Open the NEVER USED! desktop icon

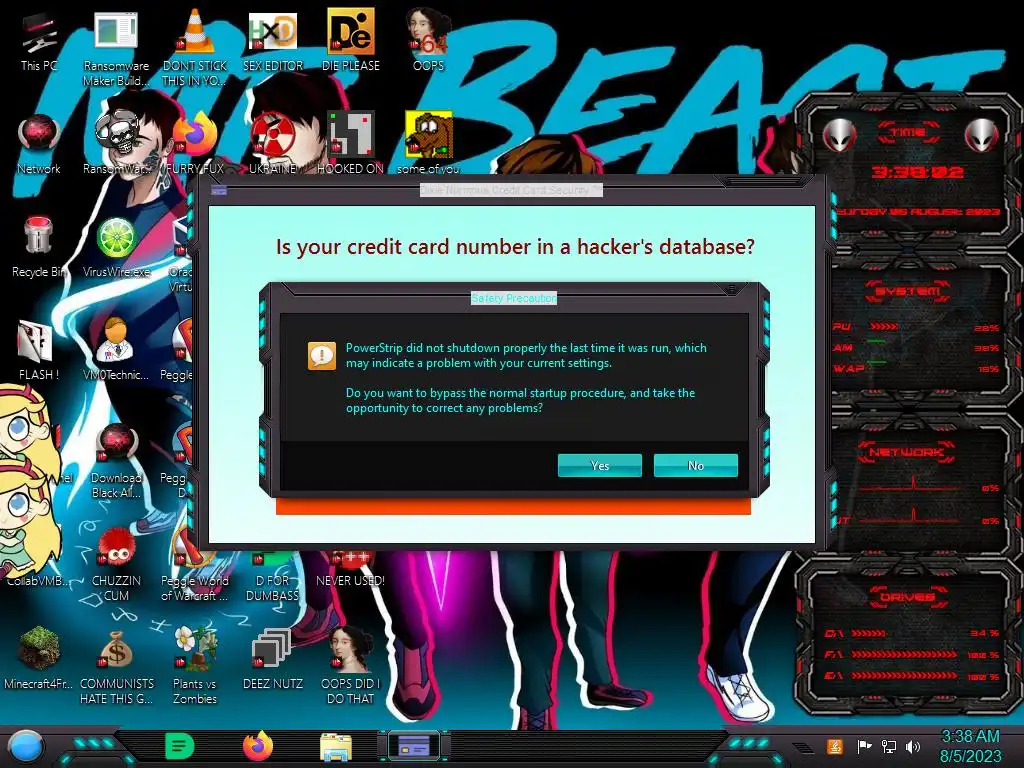351,569
